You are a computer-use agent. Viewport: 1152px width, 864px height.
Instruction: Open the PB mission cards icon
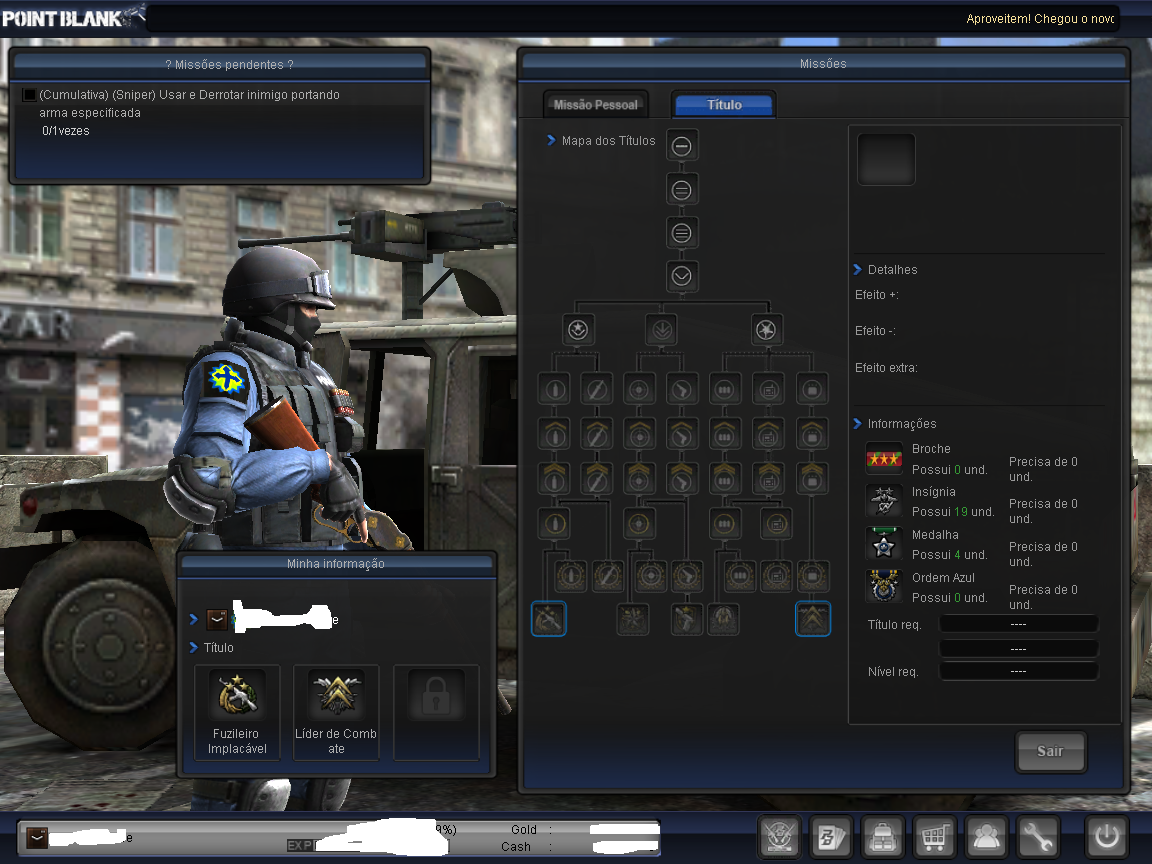click(831, 837)
